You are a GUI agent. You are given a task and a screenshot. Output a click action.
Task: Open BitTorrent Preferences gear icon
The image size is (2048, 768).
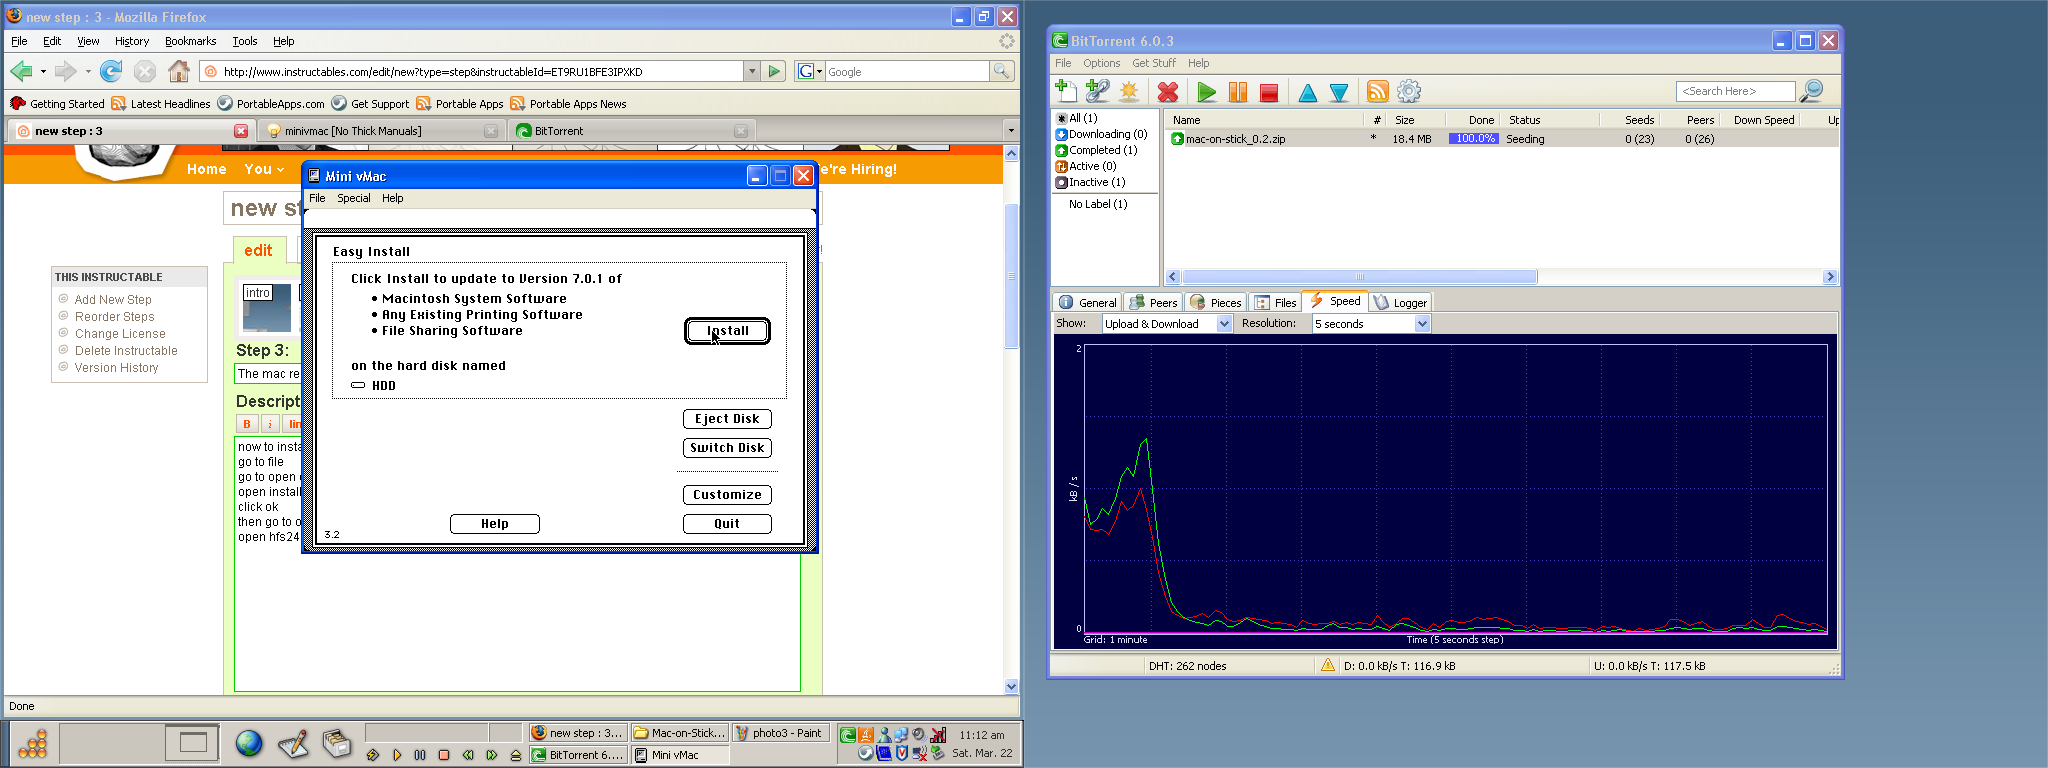(1409, 91)
